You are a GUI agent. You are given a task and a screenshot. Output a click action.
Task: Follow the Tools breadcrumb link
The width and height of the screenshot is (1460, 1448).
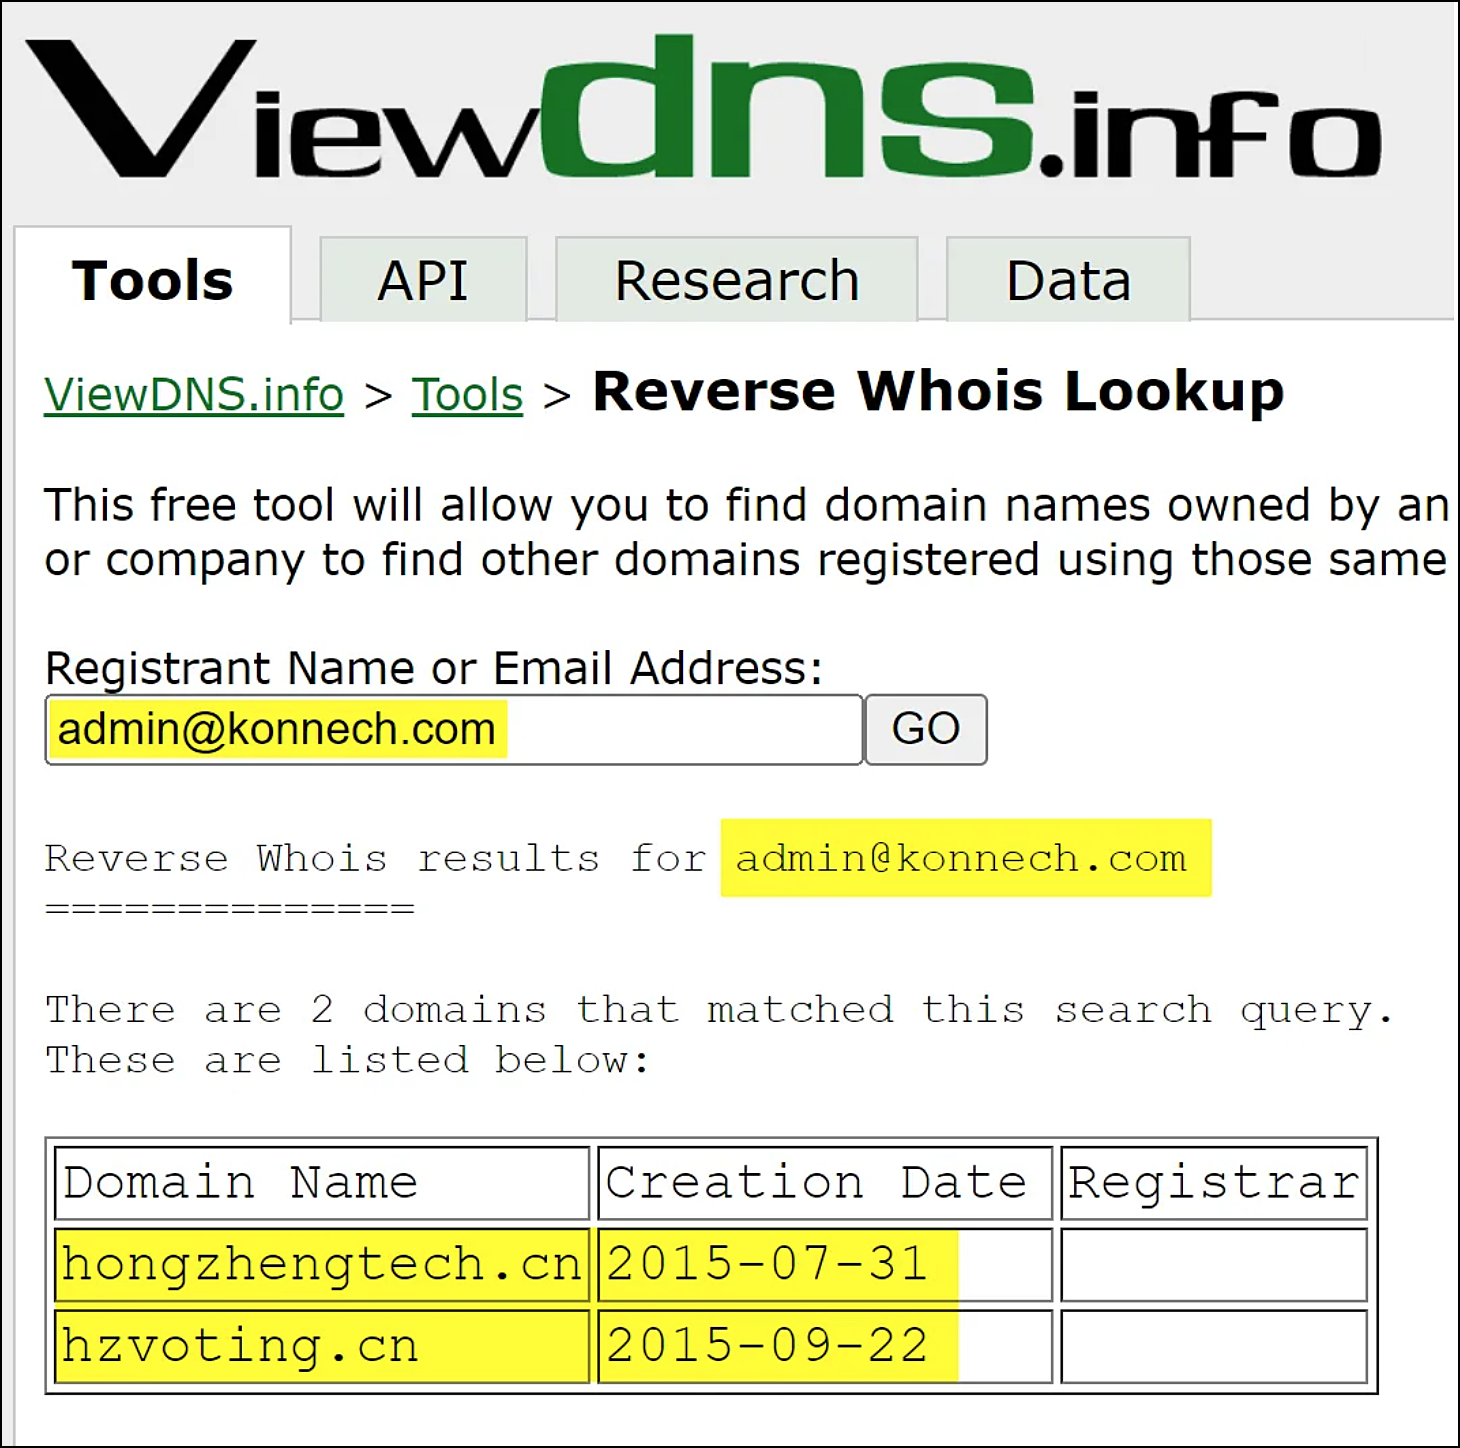[x=467, y=394]
